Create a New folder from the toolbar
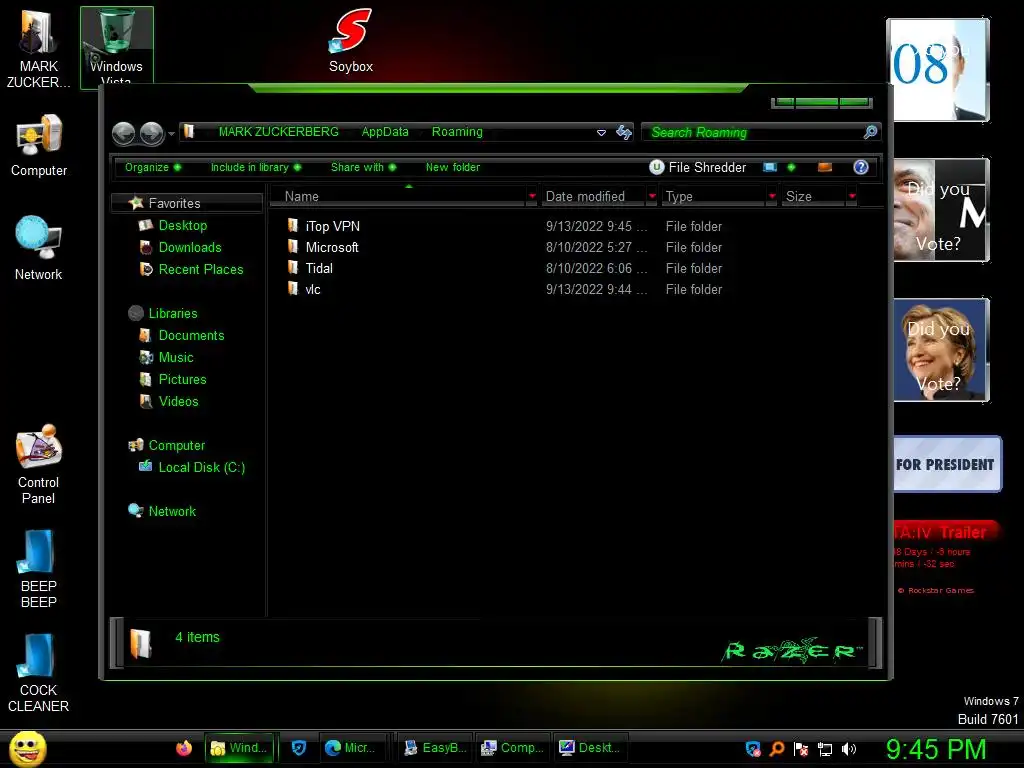The height and width of the screenshot is (768, 1024). pyautogui.click(x=453, y=167)
